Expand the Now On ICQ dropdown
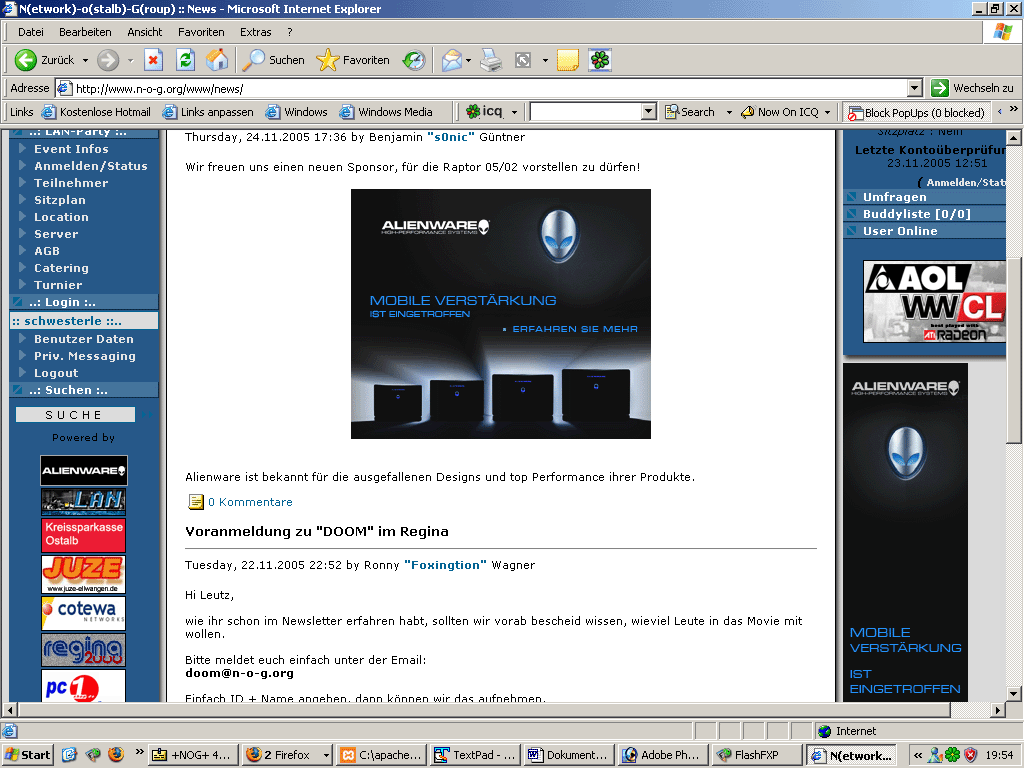The width and height of the screenshot is (1024, 768). click(x=829, y=112)
